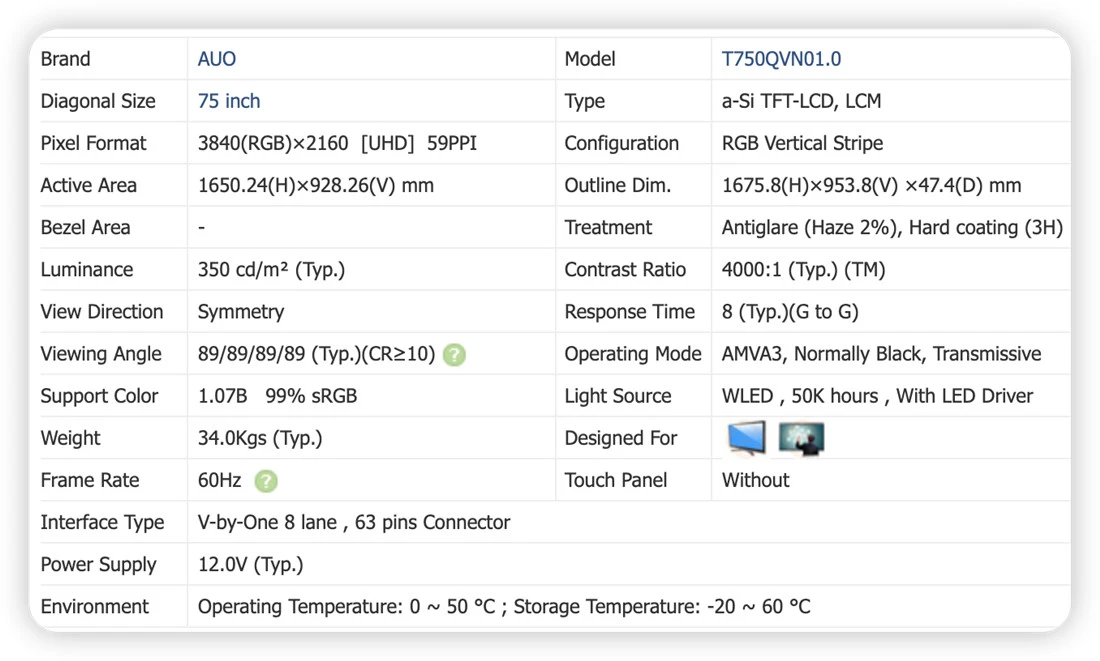Click the Weight label
Image resolution: width=1100 pixels, height=661 pixels.
(70, 438)
